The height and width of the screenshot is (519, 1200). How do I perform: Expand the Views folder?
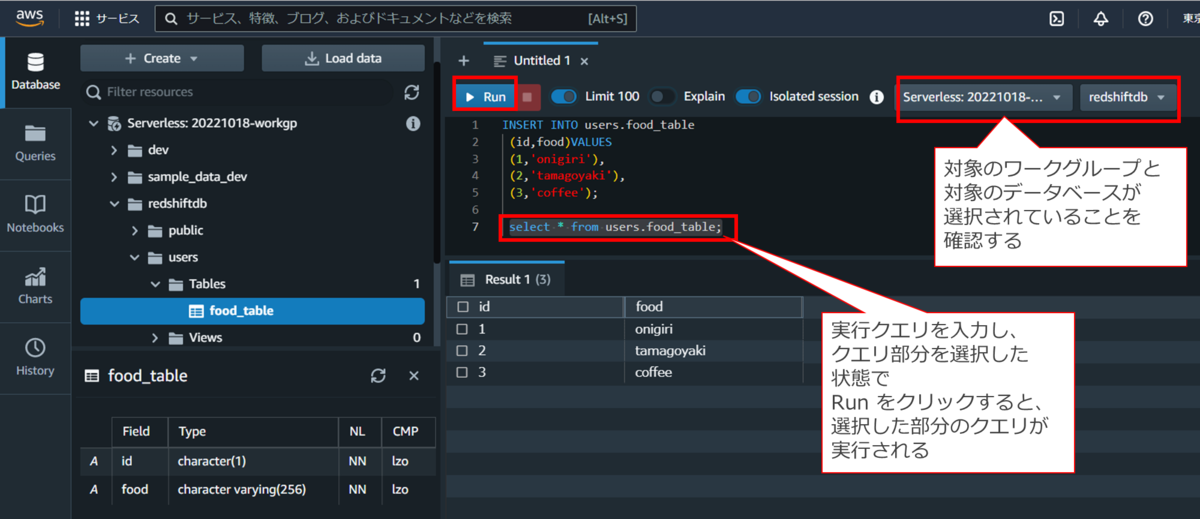pos(155,338)
